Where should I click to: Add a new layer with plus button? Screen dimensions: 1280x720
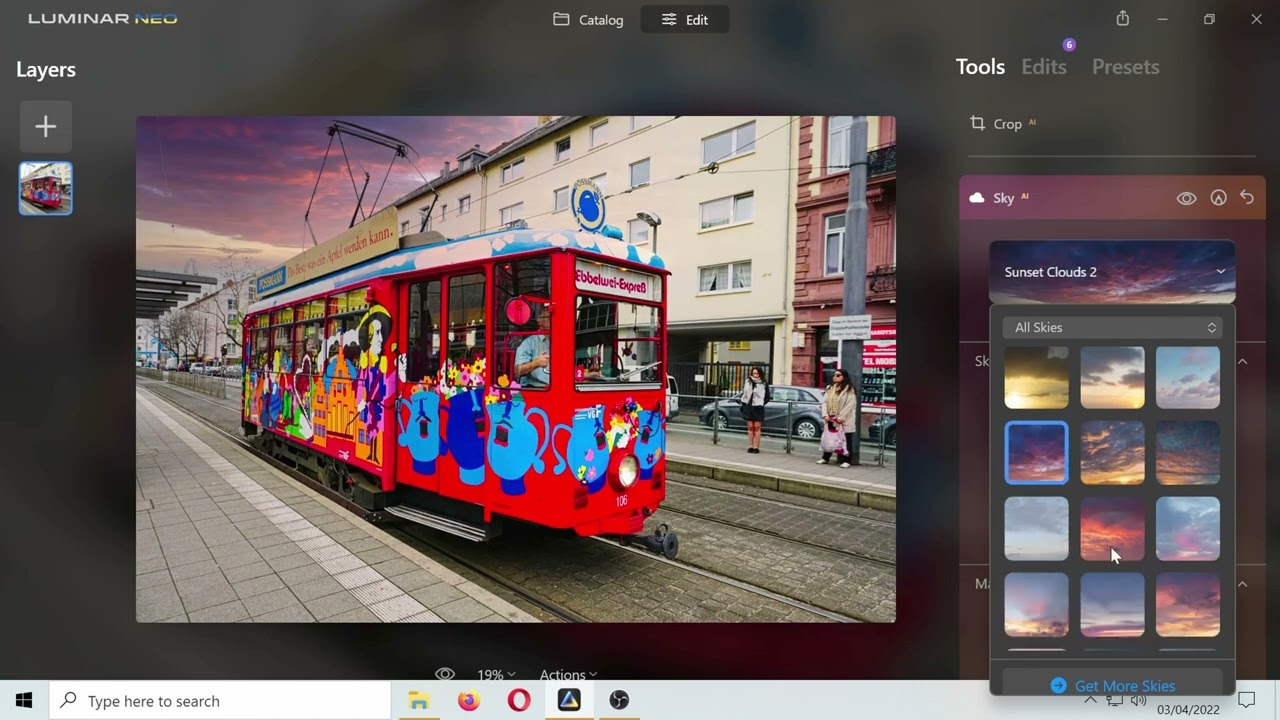(x=45, y=126)
